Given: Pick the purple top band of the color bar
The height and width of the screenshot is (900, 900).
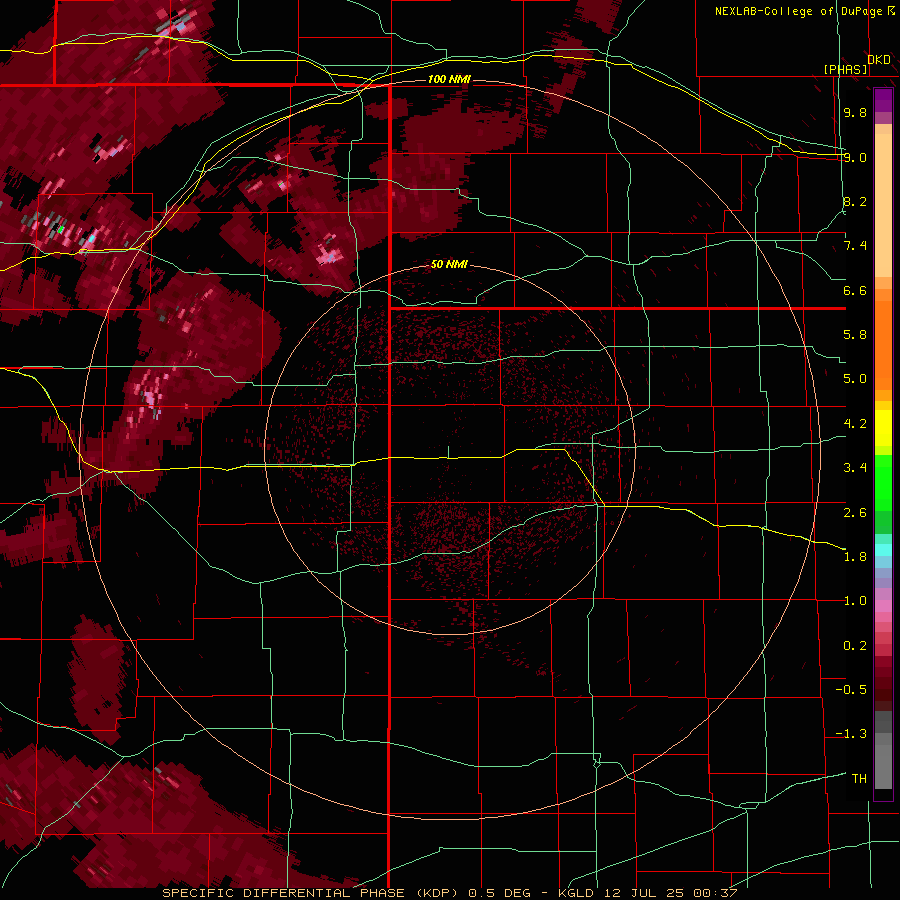Looking at the screenshot, I should click(x=883, y=100).
